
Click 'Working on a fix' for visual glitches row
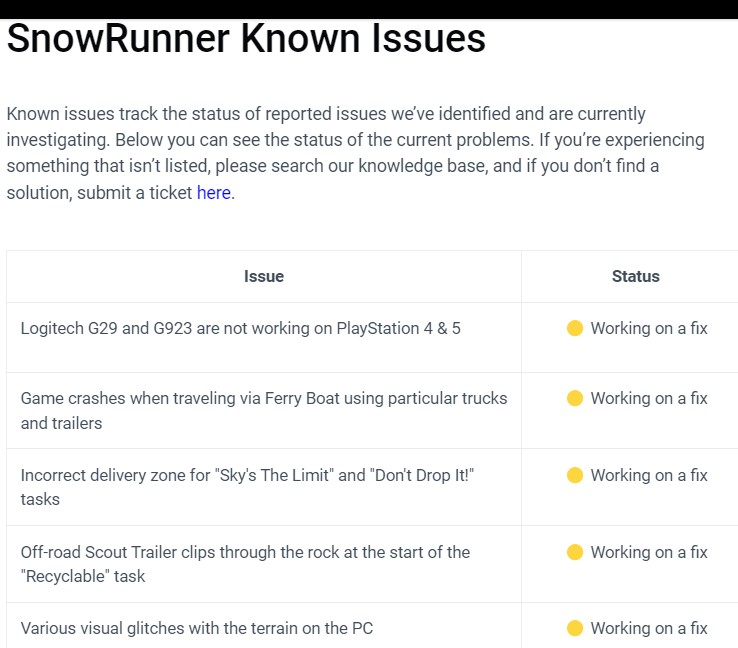pos(649,628)
